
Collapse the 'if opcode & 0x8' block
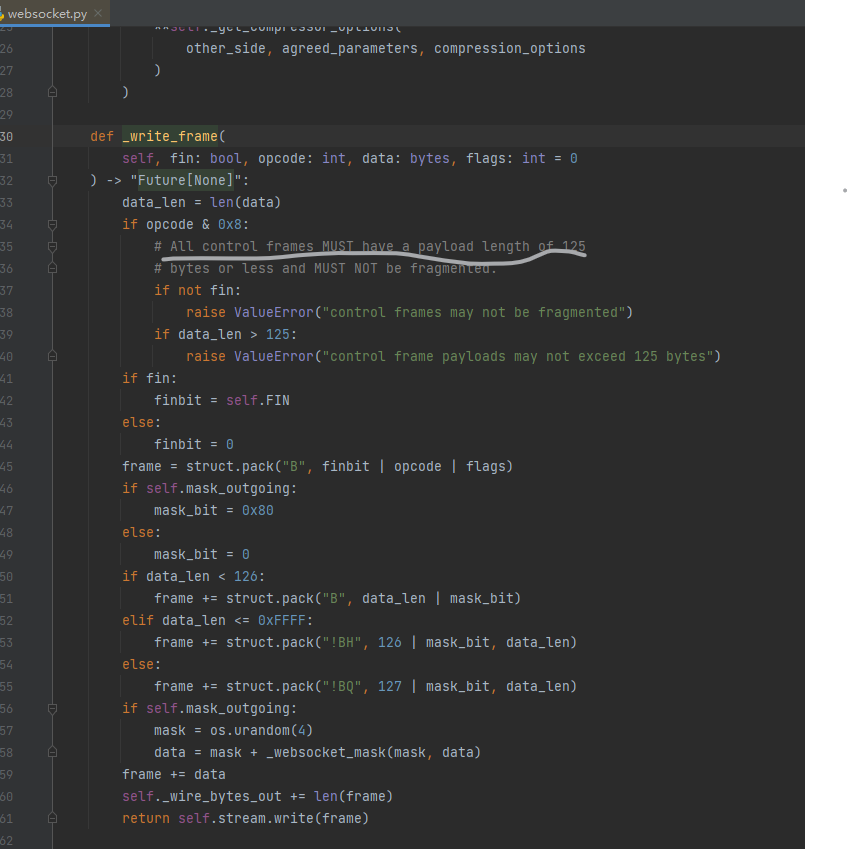[53, 224]
